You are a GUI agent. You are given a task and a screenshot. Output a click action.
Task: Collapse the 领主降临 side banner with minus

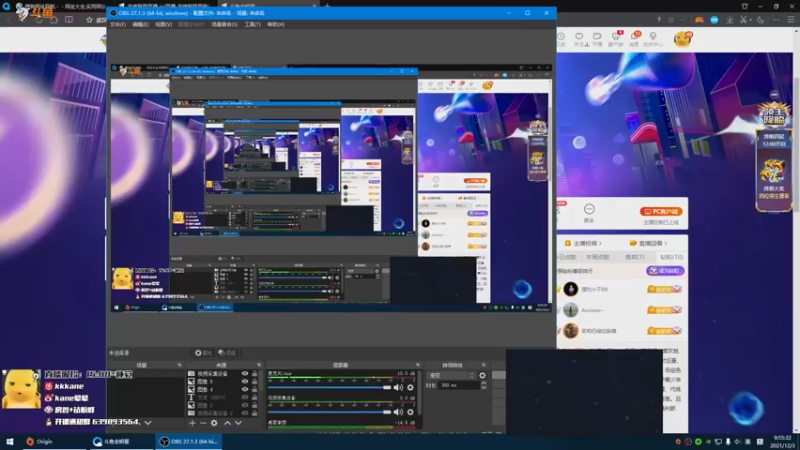pyautogui.click(x=774, y=94)
